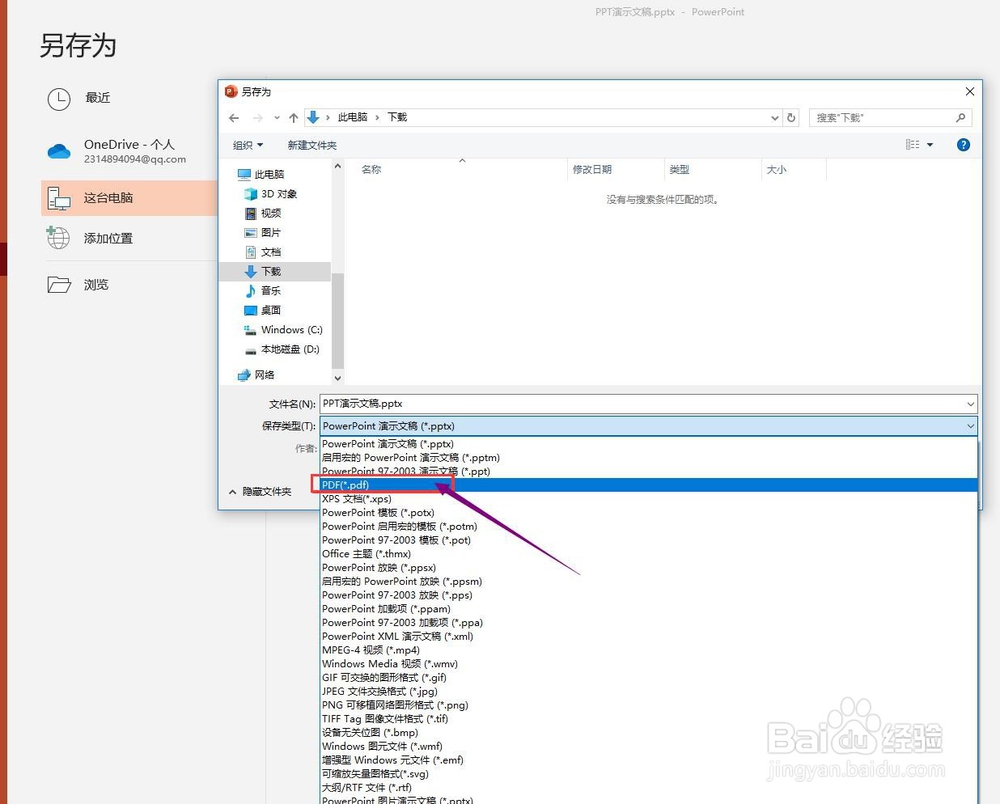Collapse the folder pane with 隐藏文件夹
Viewport: 1000px width, 804px height.
[260, 492]
